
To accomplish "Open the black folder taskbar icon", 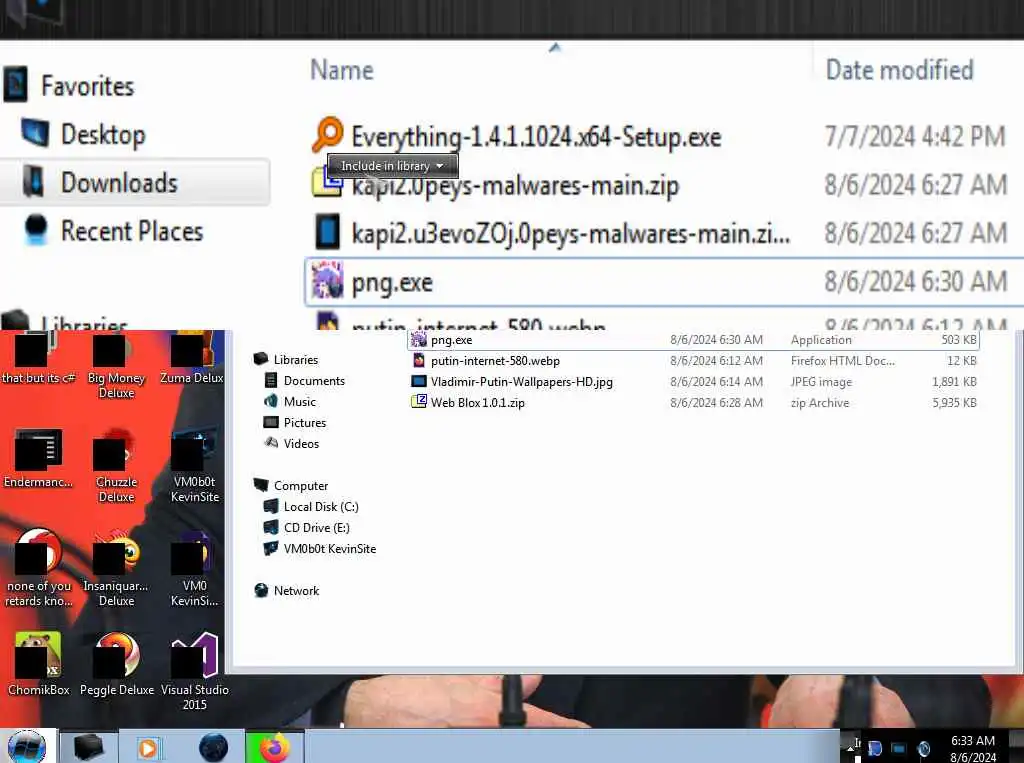I will [88, 747].
